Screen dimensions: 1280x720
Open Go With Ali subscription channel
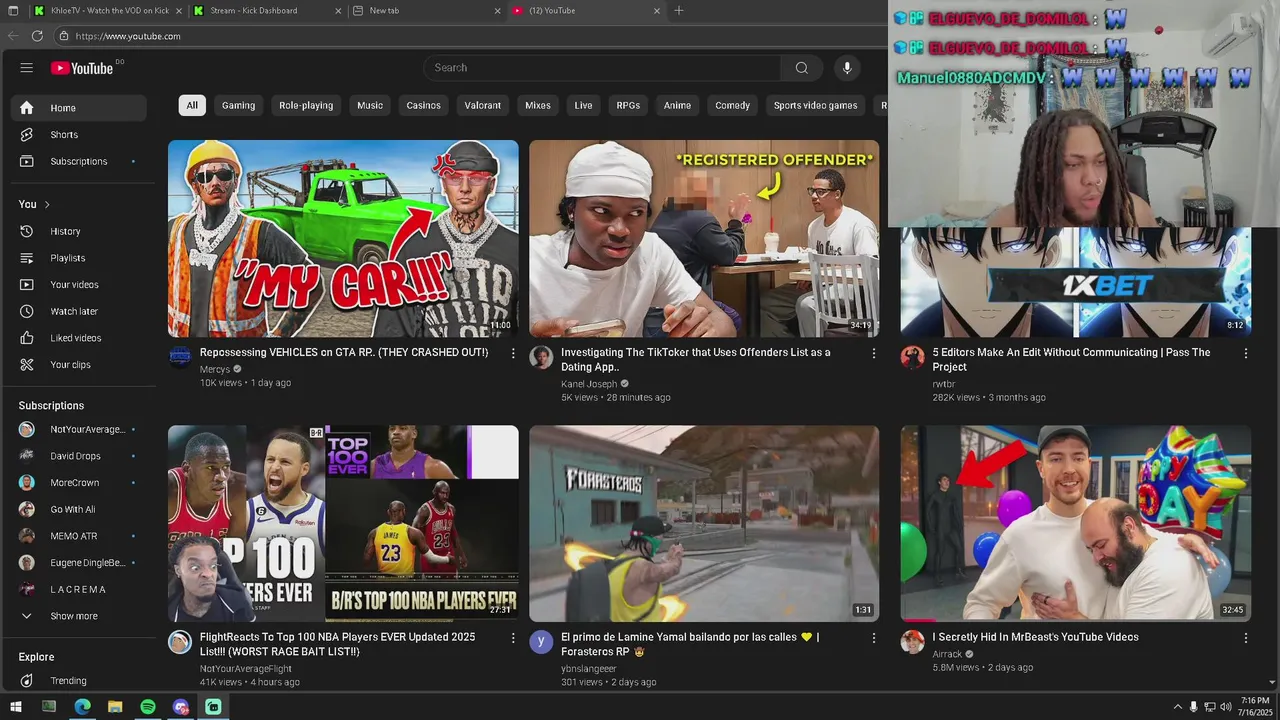point(79,509)
